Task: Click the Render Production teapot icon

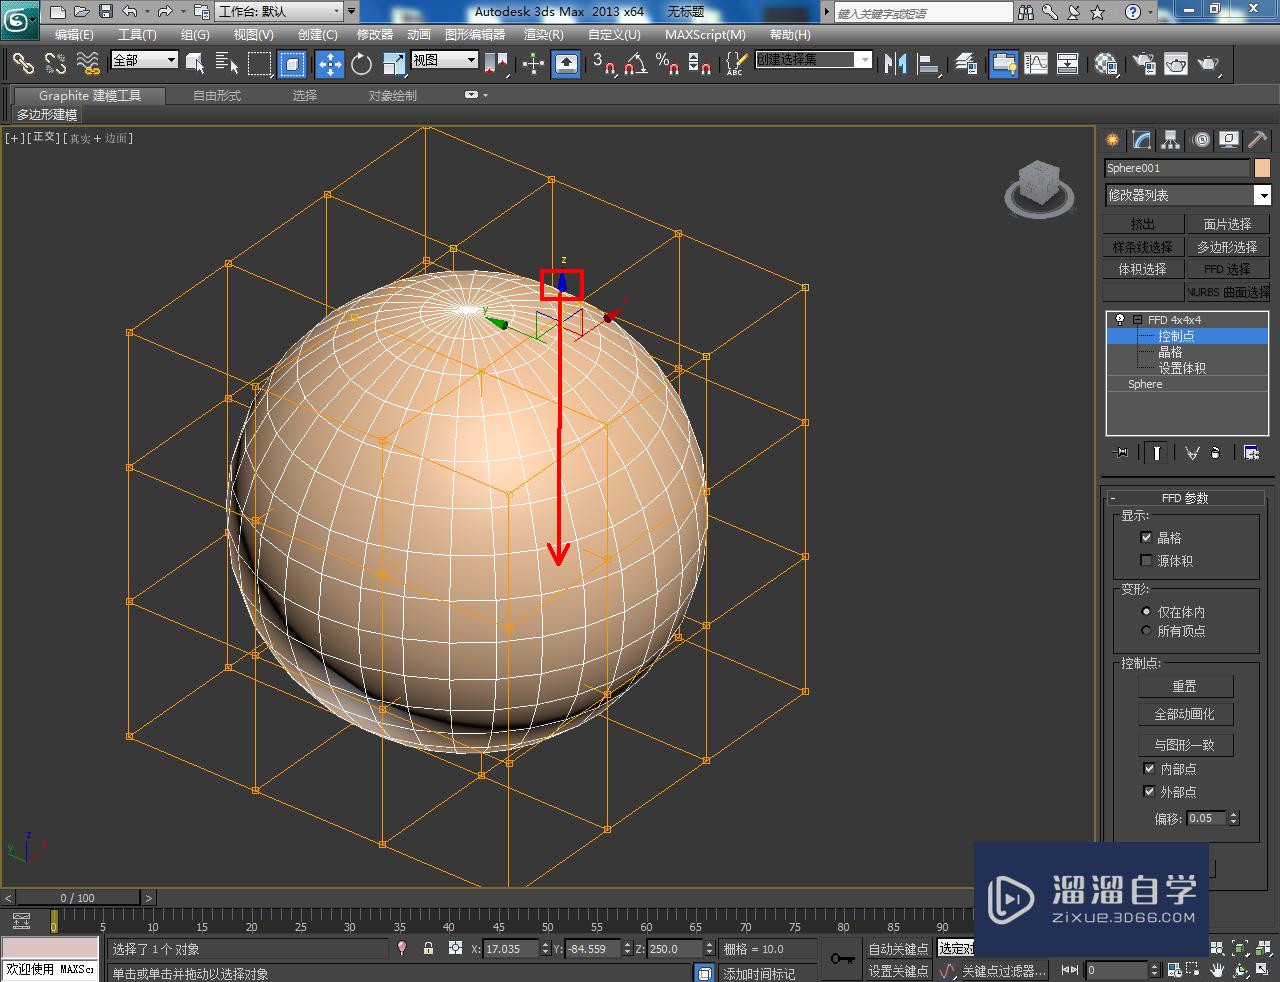Action: coord(1209,64)
